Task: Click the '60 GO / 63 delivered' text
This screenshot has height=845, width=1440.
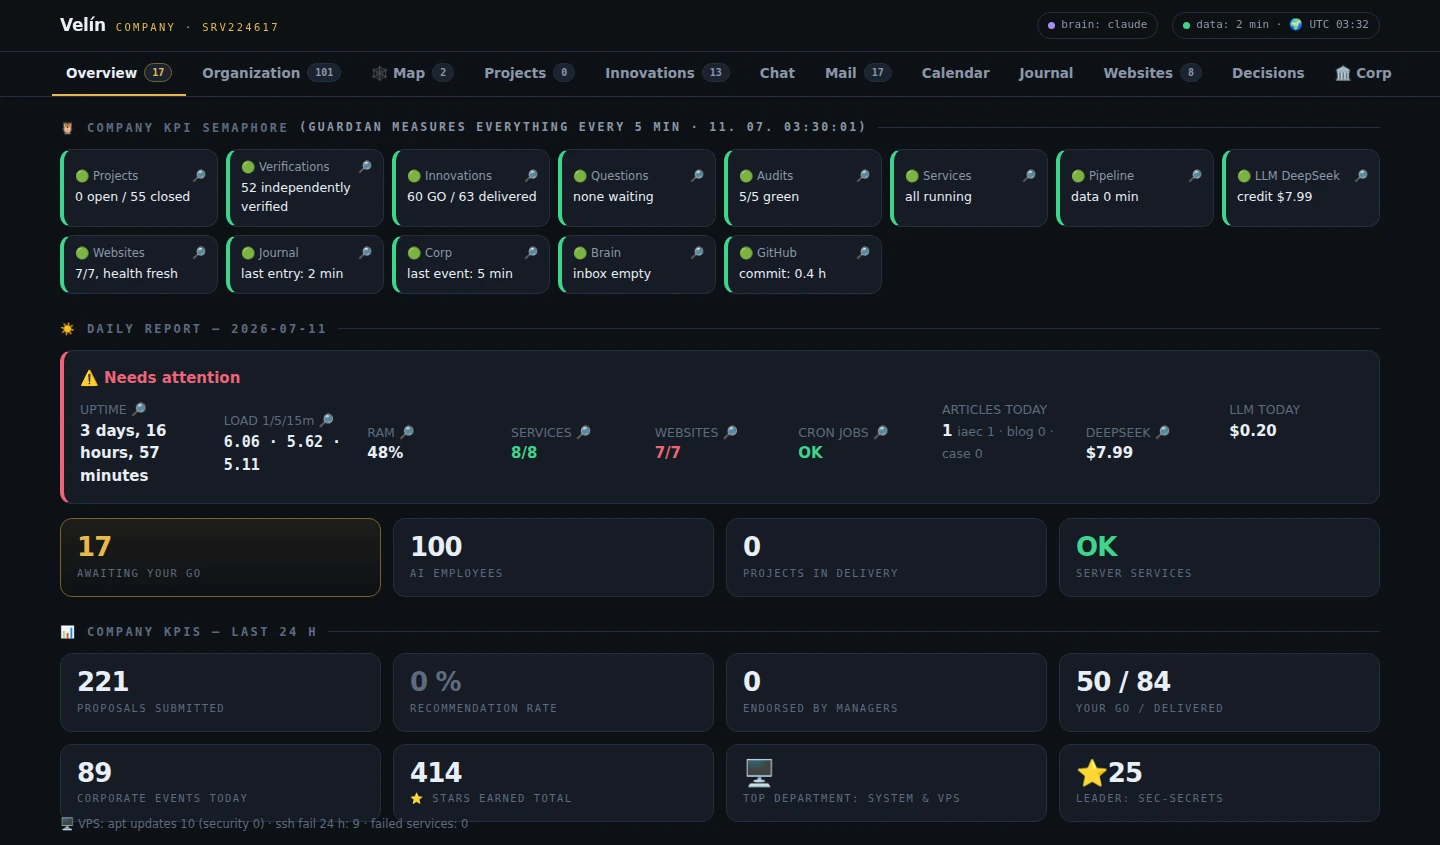Action: click(472, 197)
